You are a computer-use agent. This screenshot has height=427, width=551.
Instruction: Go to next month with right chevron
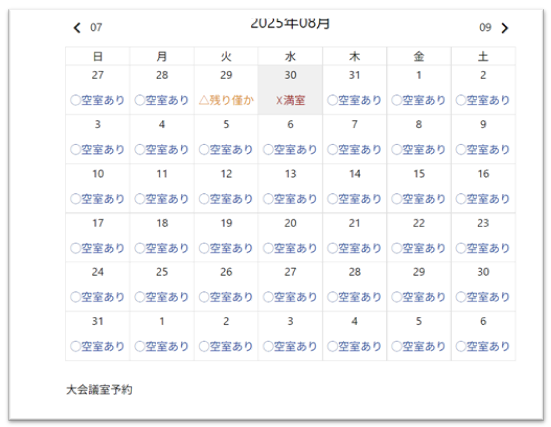(505, 28)
